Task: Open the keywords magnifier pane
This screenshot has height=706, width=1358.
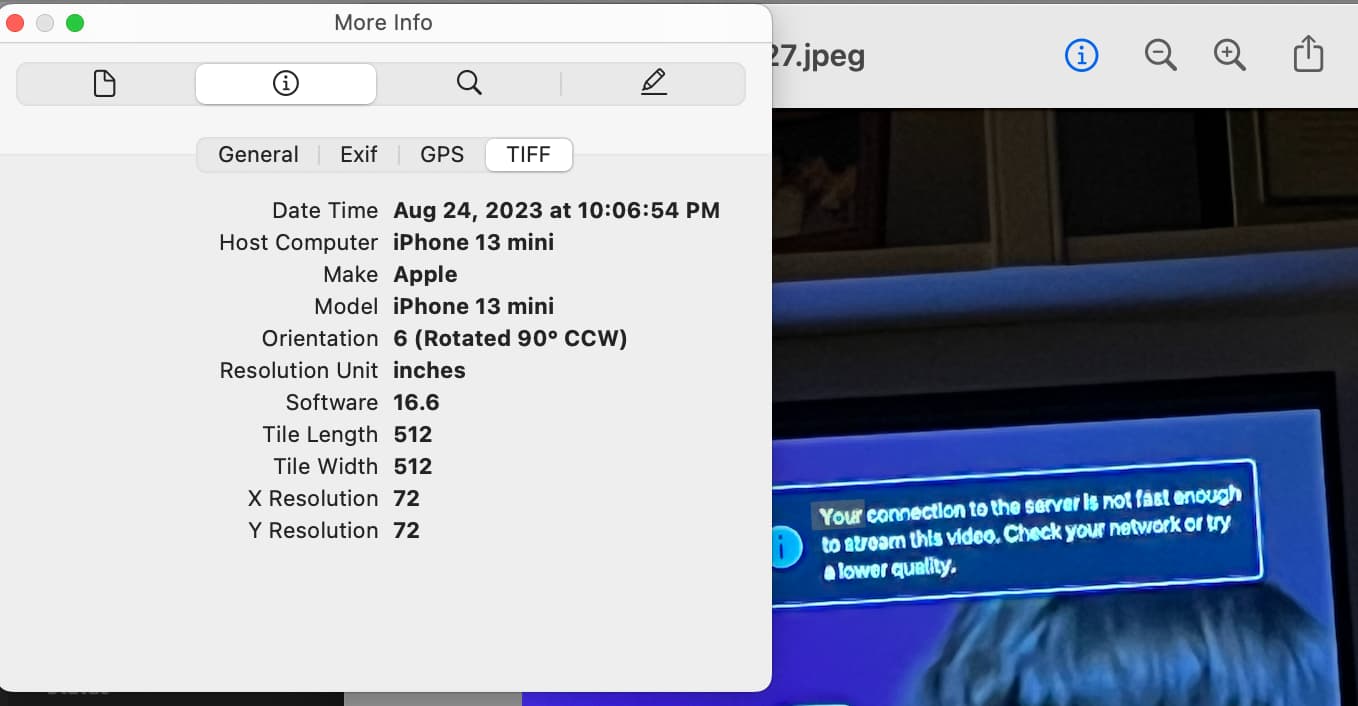Action: (x=469, y=84)
